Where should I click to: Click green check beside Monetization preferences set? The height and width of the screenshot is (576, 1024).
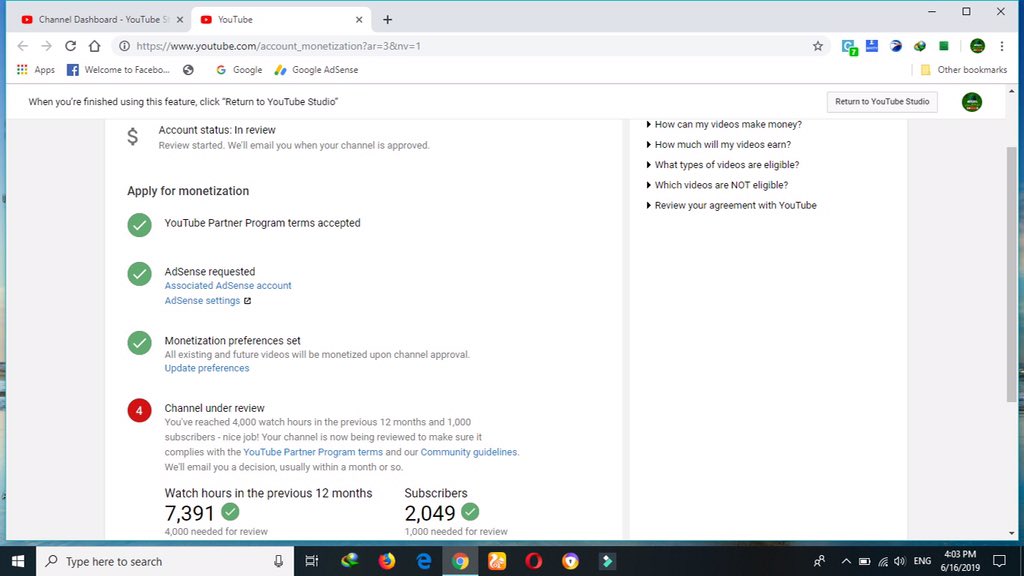tap(139, 343)
